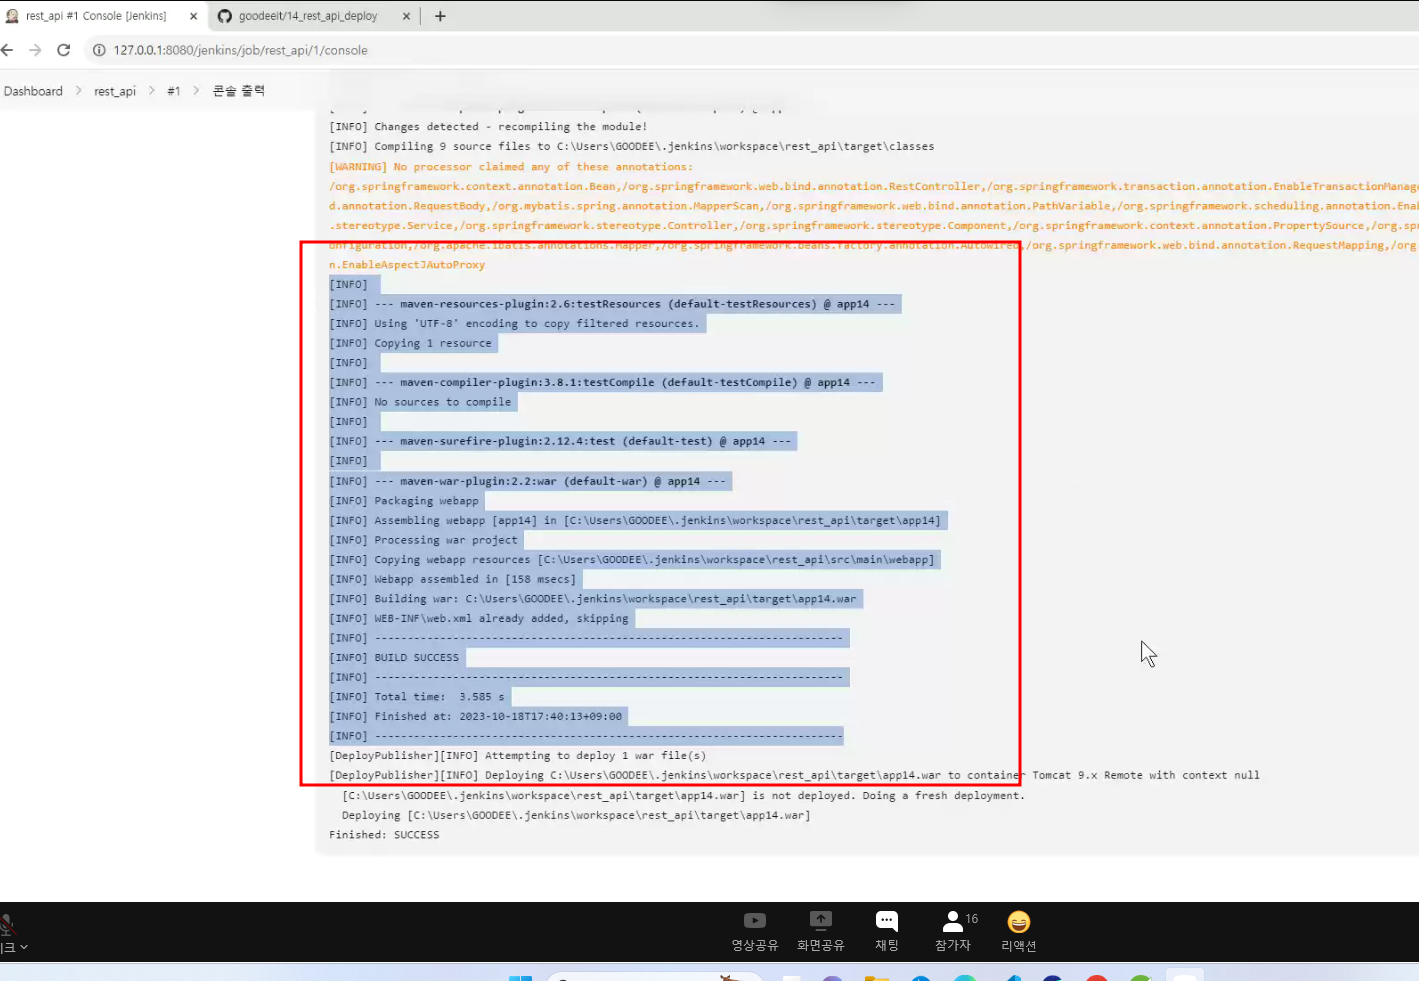This screenshot has height=981, width=1419.
Task: Go forward with the browser forward arrow
Action: [x=36, y=50]
